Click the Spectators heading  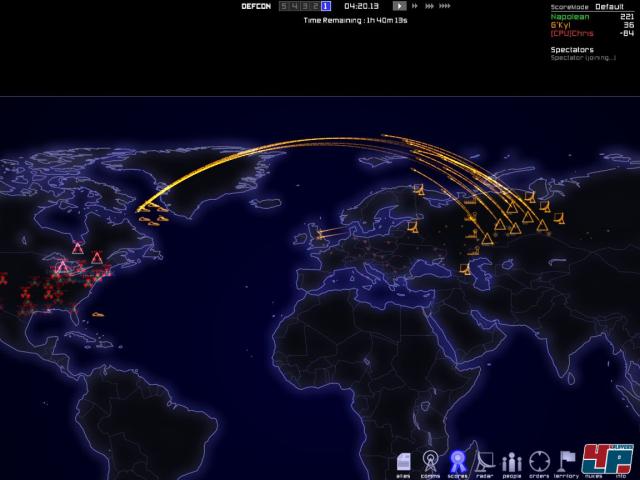572,50
